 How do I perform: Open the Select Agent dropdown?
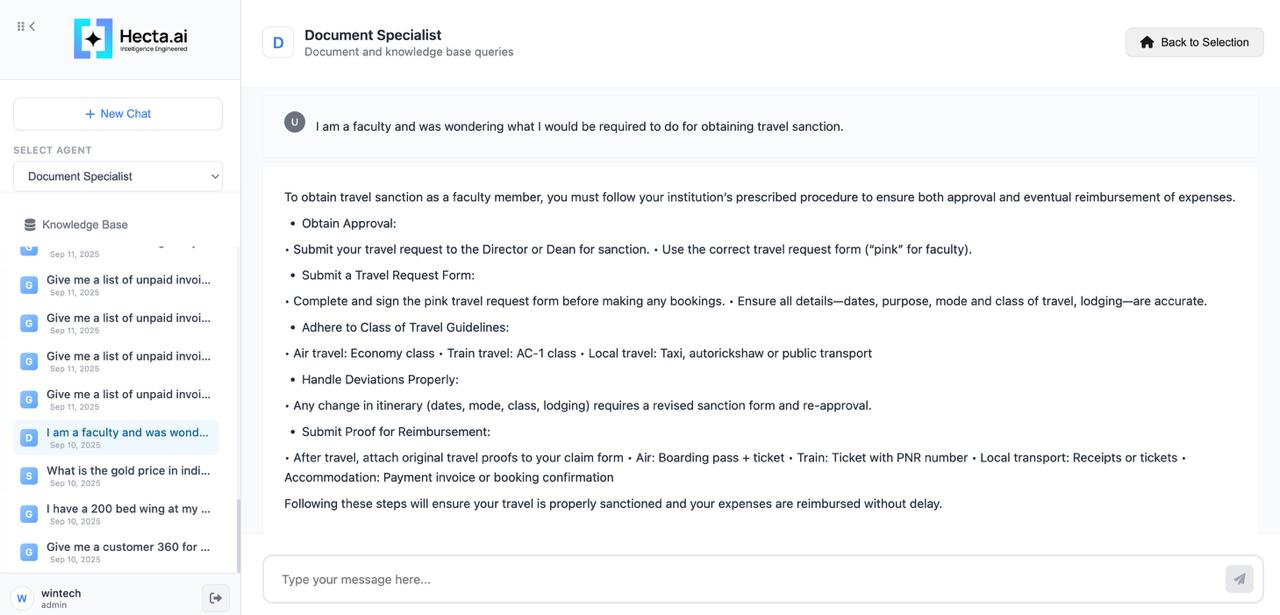click(118, 176)
